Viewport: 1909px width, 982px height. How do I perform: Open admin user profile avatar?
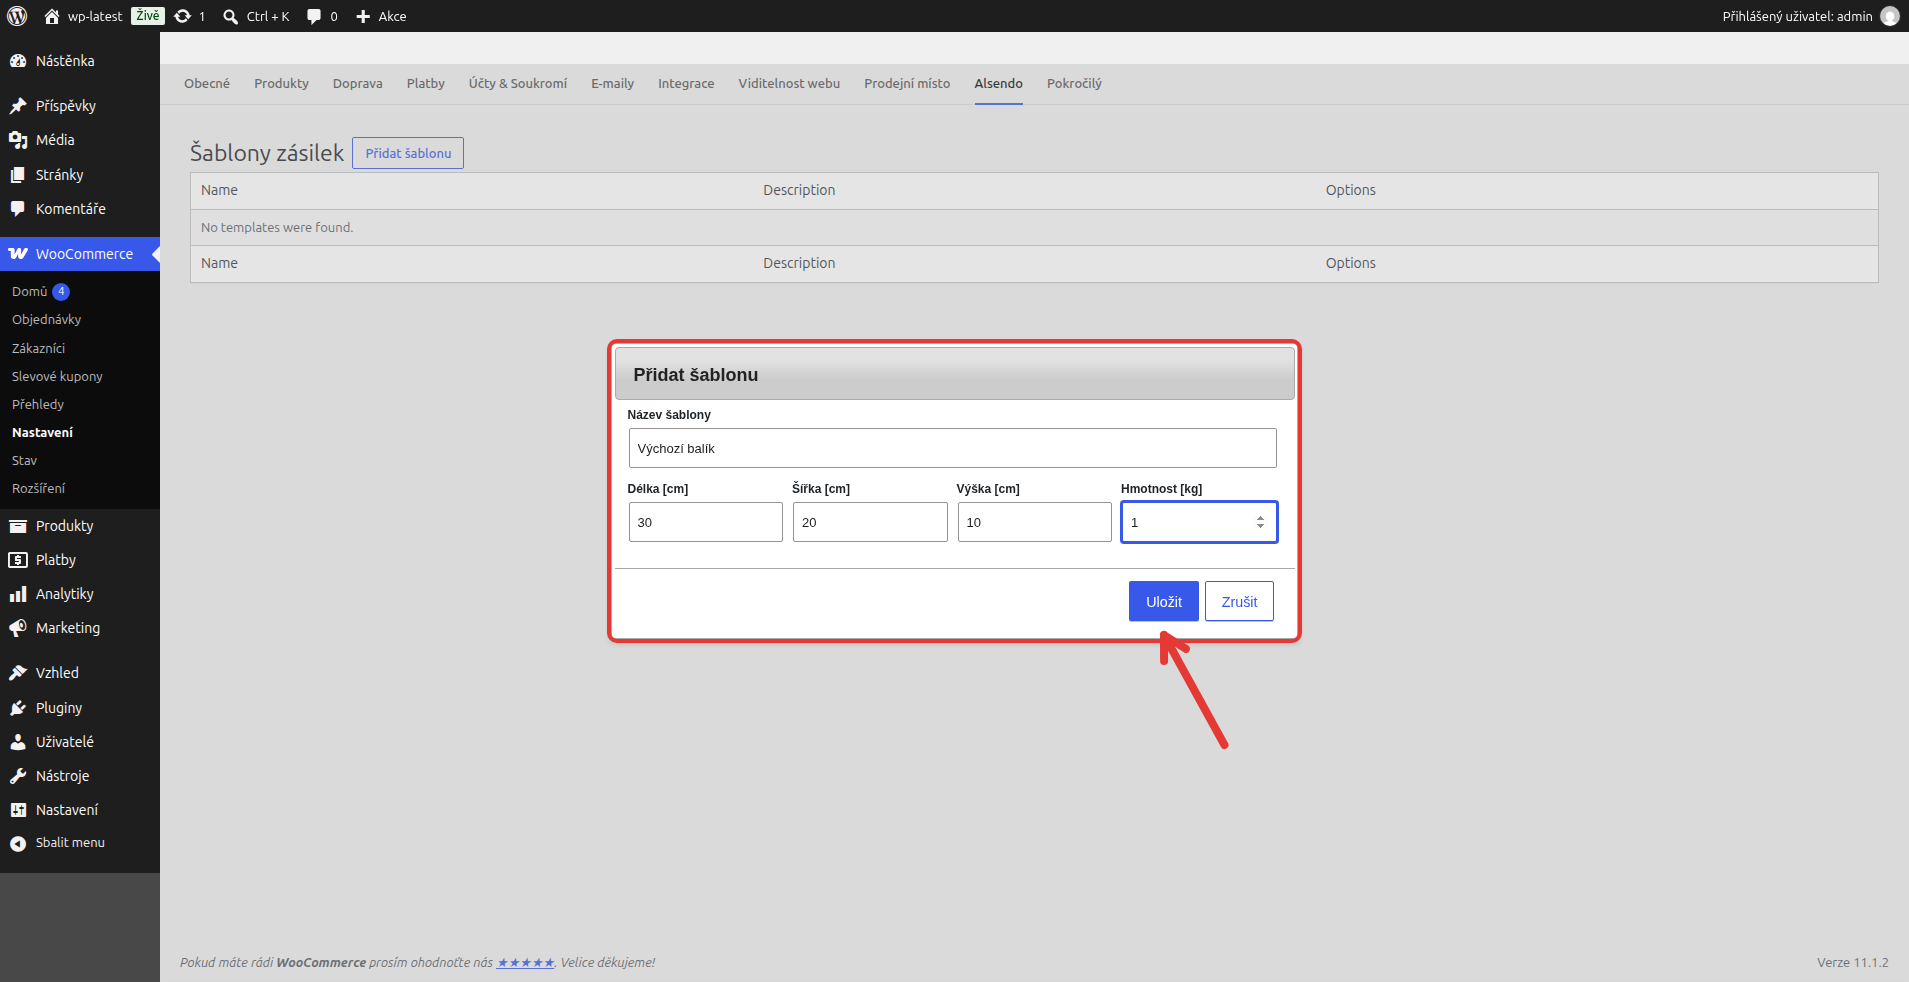1889,16
